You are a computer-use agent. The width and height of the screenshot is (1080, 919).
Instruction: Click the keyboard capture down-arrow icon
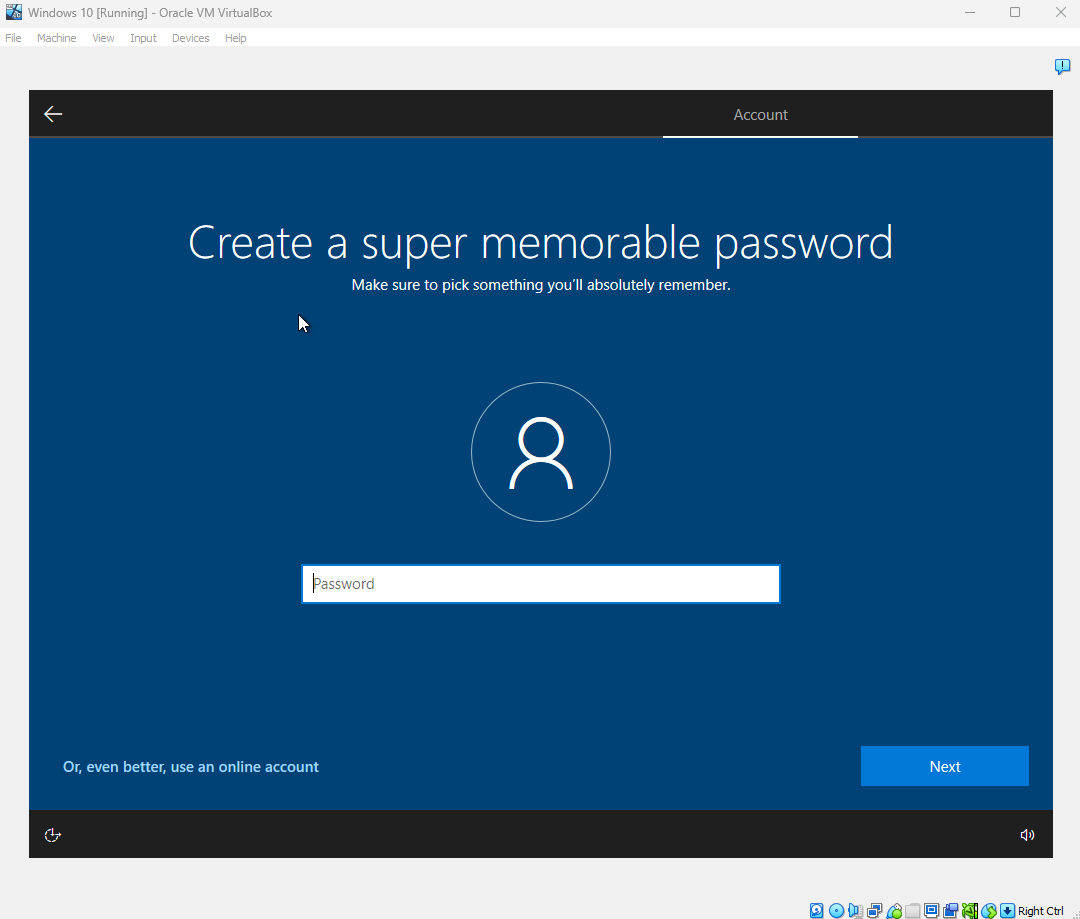[x=1008, y=911]
